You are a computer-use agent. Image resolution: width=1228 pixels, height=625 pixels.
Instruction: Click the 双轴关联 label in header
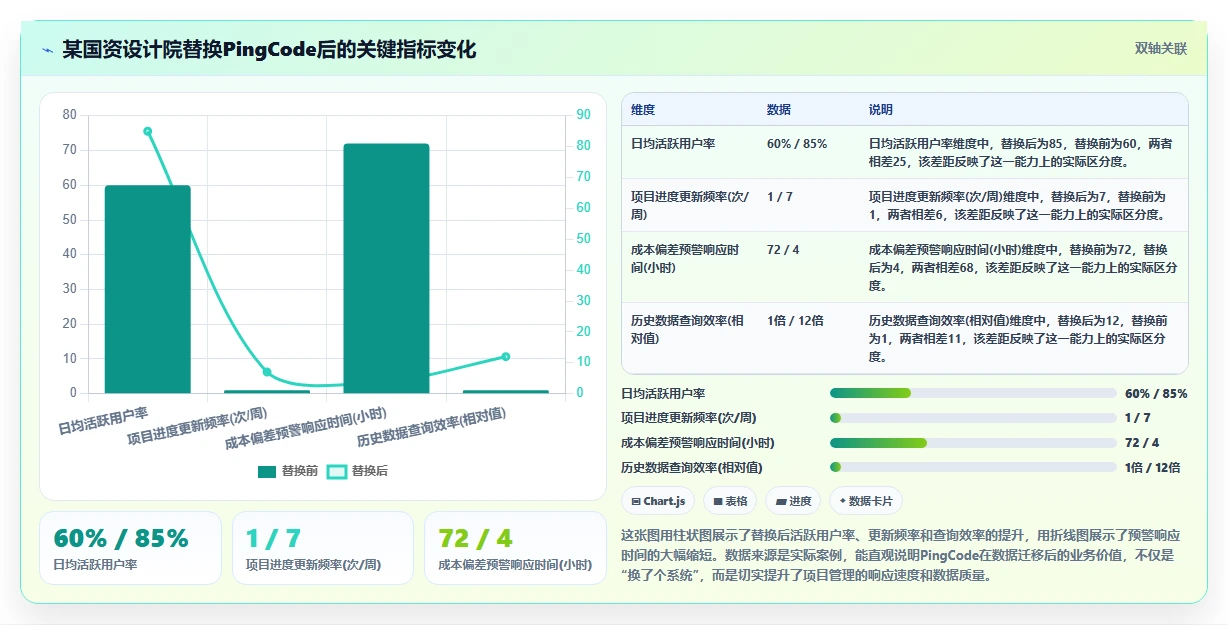[x=1160, y=49]
